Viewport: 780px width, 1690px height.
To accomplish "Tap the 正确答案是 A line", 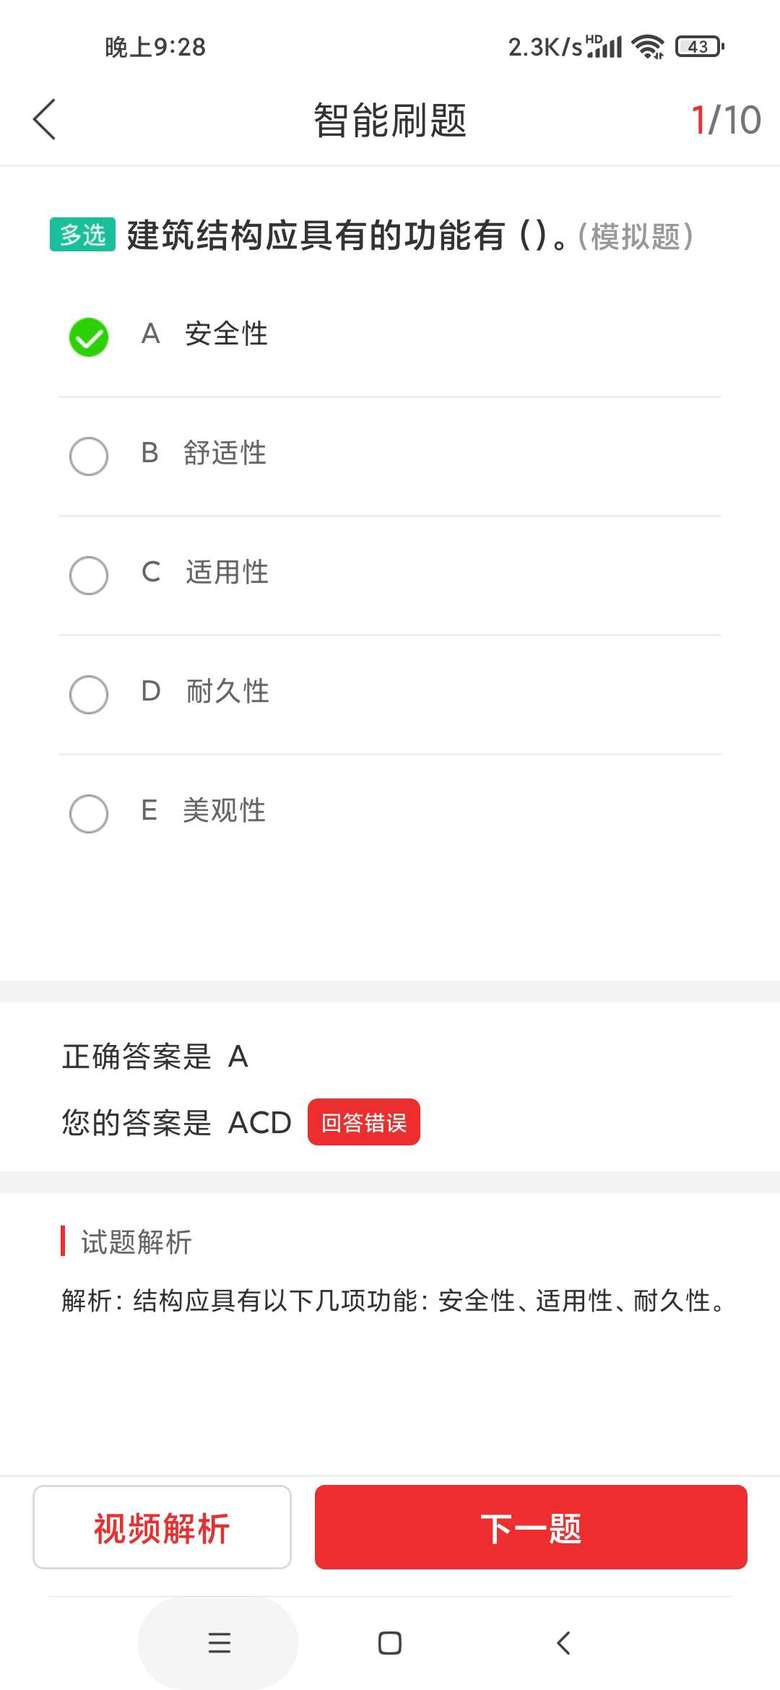I will click(155, 1057).
